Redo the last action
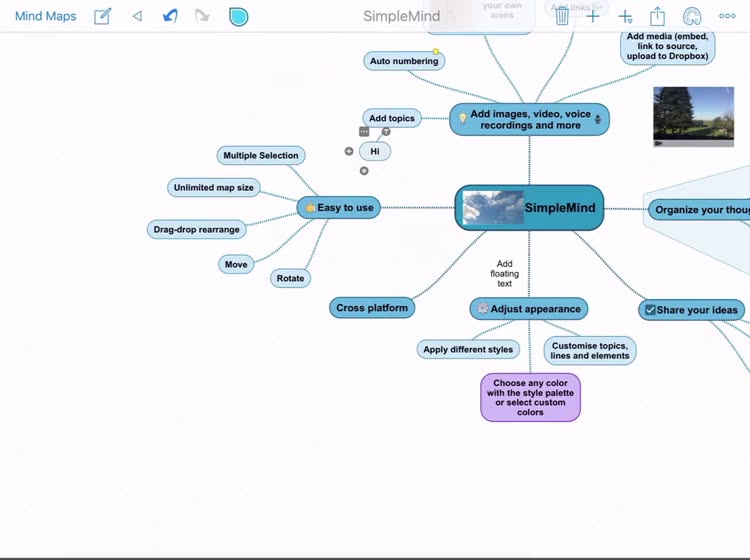 [202, 16]
